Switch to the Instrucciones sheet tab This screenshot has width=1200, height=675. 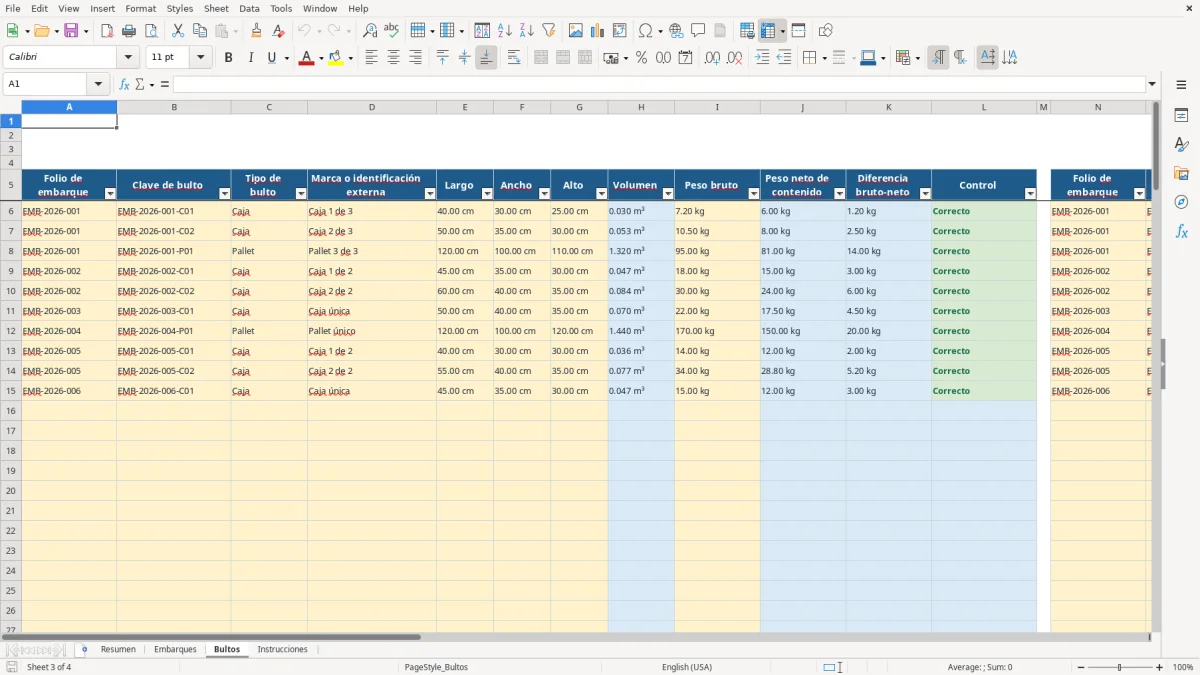(283, 649)
